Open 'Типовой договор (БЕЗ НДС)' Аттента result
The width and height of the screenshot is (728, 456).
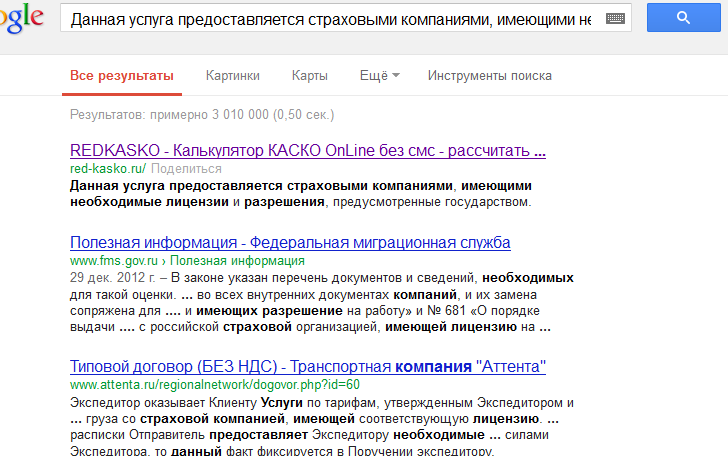(x=307, y=366)
